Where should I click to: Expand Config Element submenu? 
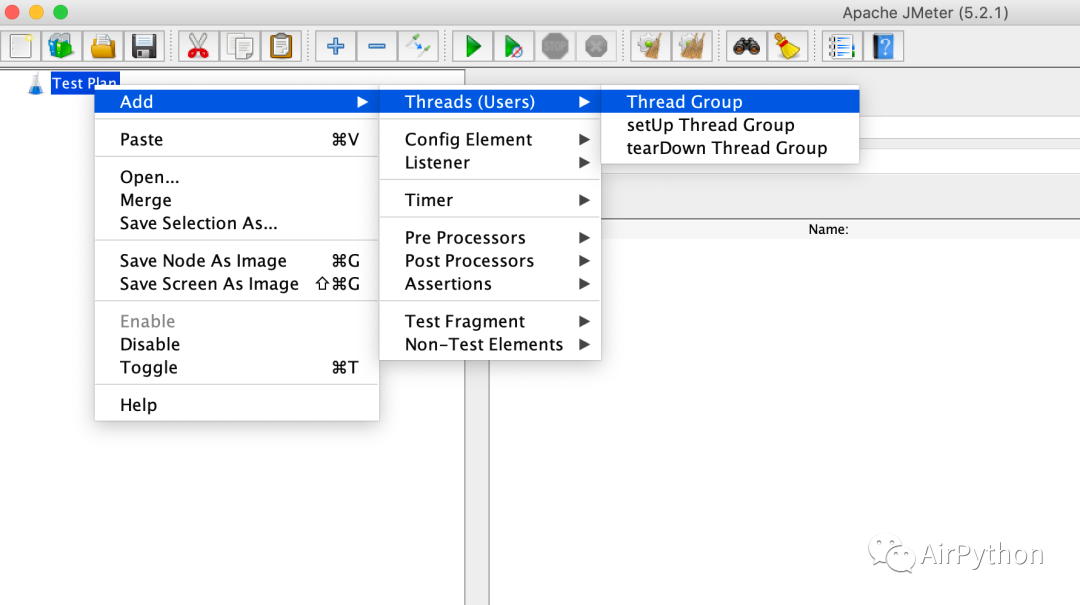[490, 139]
